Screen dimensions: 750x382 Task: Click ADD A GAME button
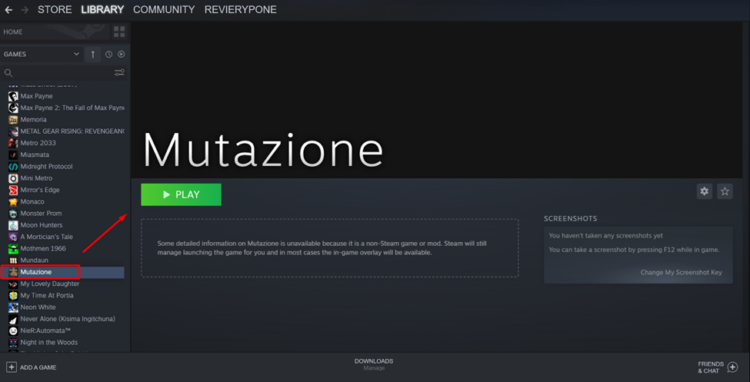(31, 367)
